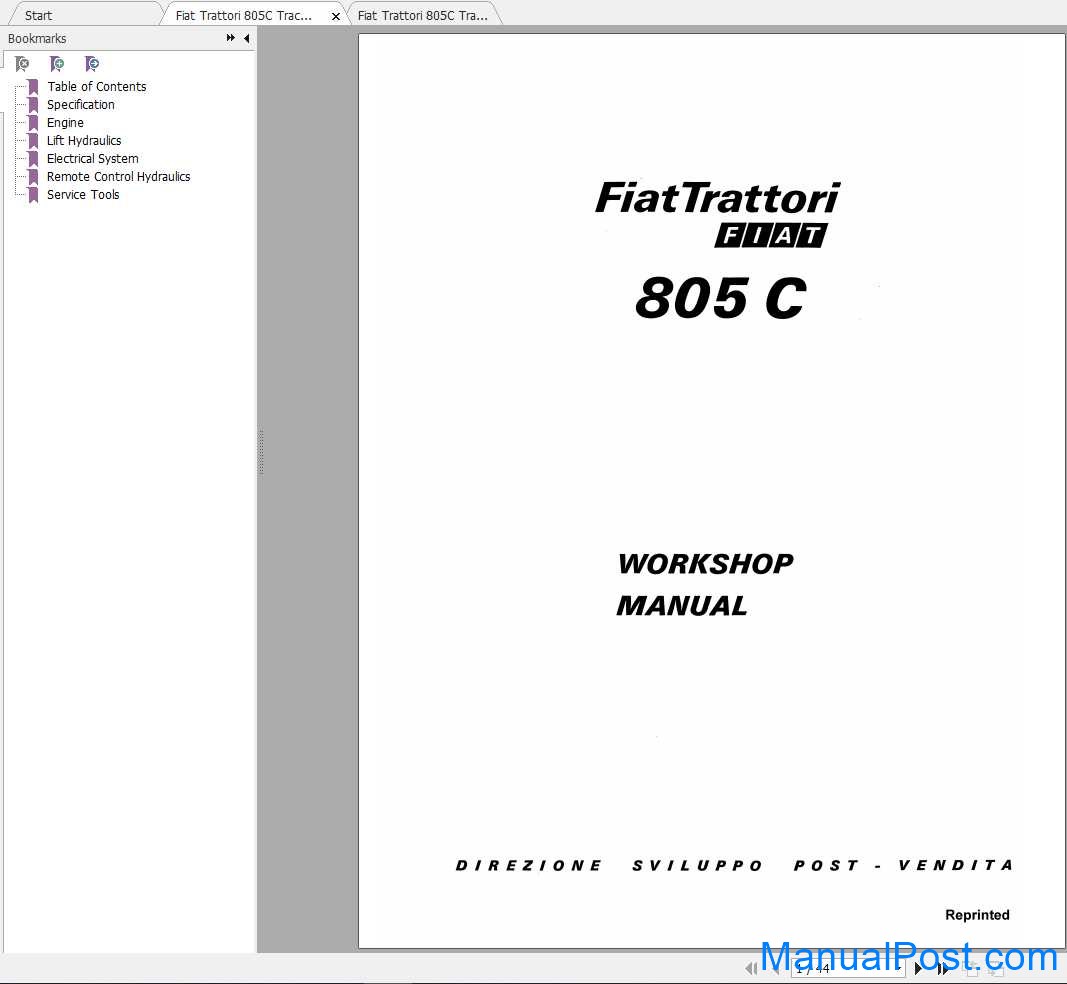Go to the next page
Viewport: 1067px width, 984px height.
click(918, 968)
